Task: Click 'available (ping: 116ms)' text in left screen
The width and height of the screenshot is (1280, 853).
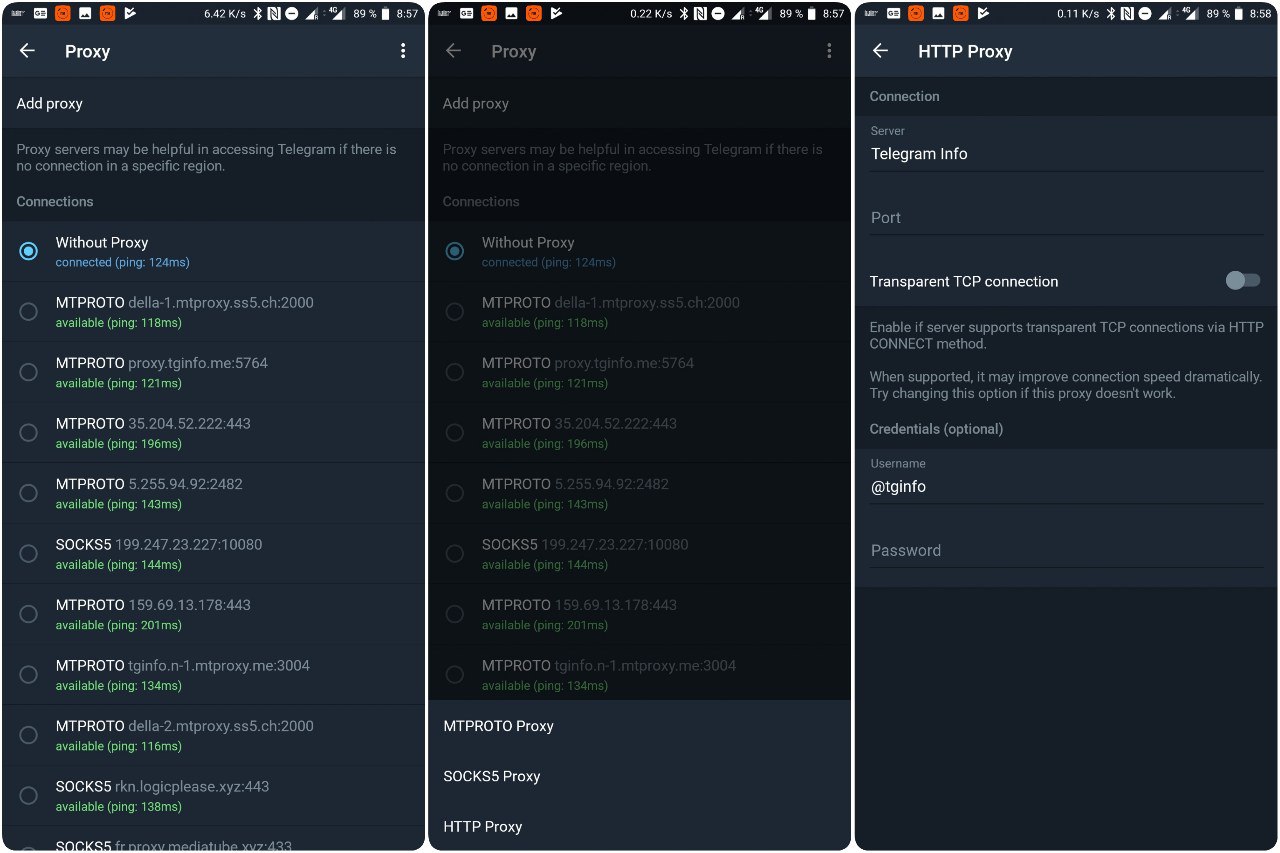Action: coord(118,746)
